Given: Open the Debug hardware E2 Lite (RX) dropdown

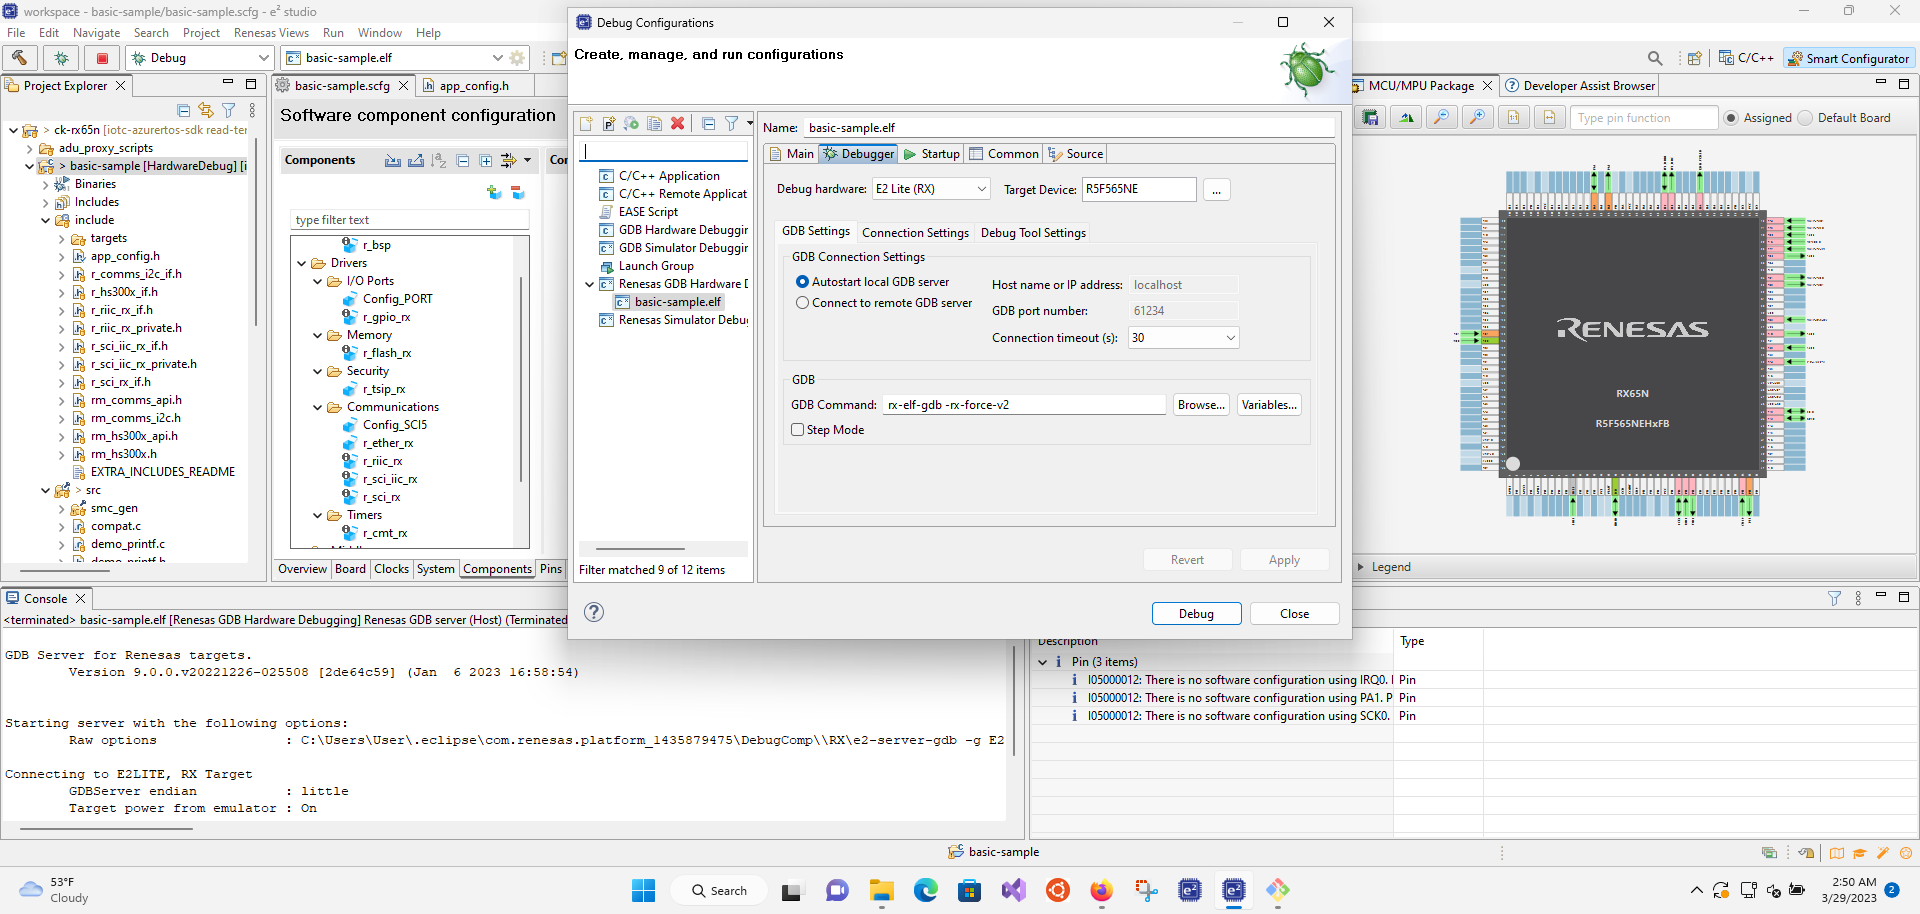Looking at the screenshot, I should tap(931, 189).
